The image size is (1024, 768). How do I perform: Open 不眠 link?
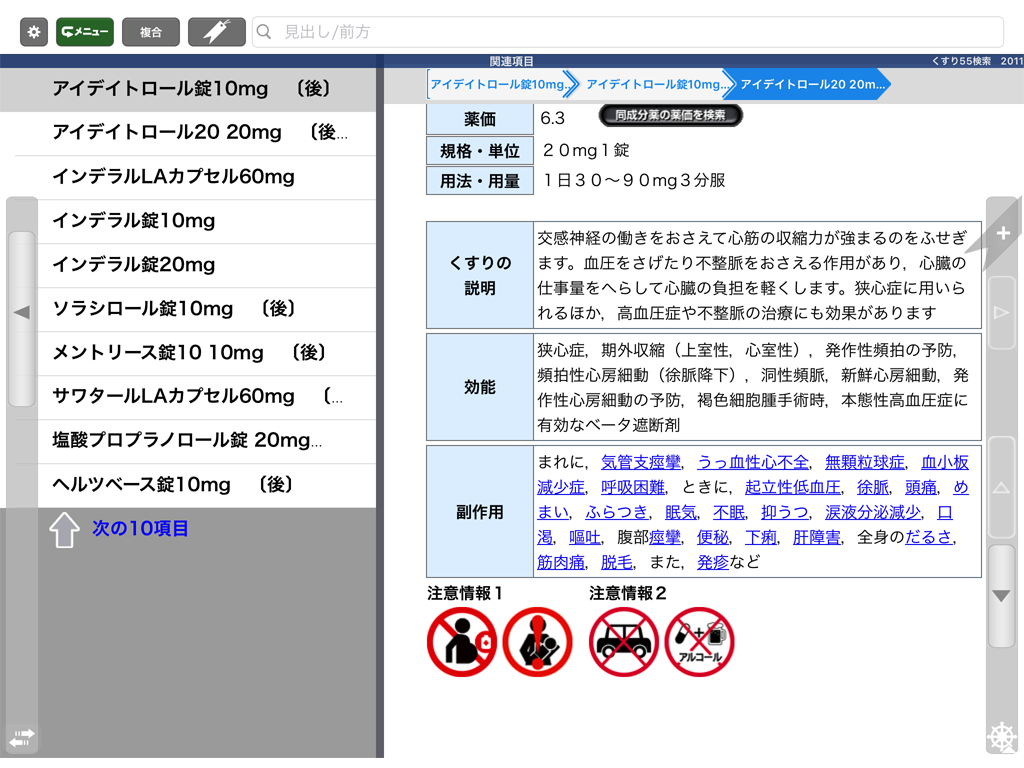point(729,512)
